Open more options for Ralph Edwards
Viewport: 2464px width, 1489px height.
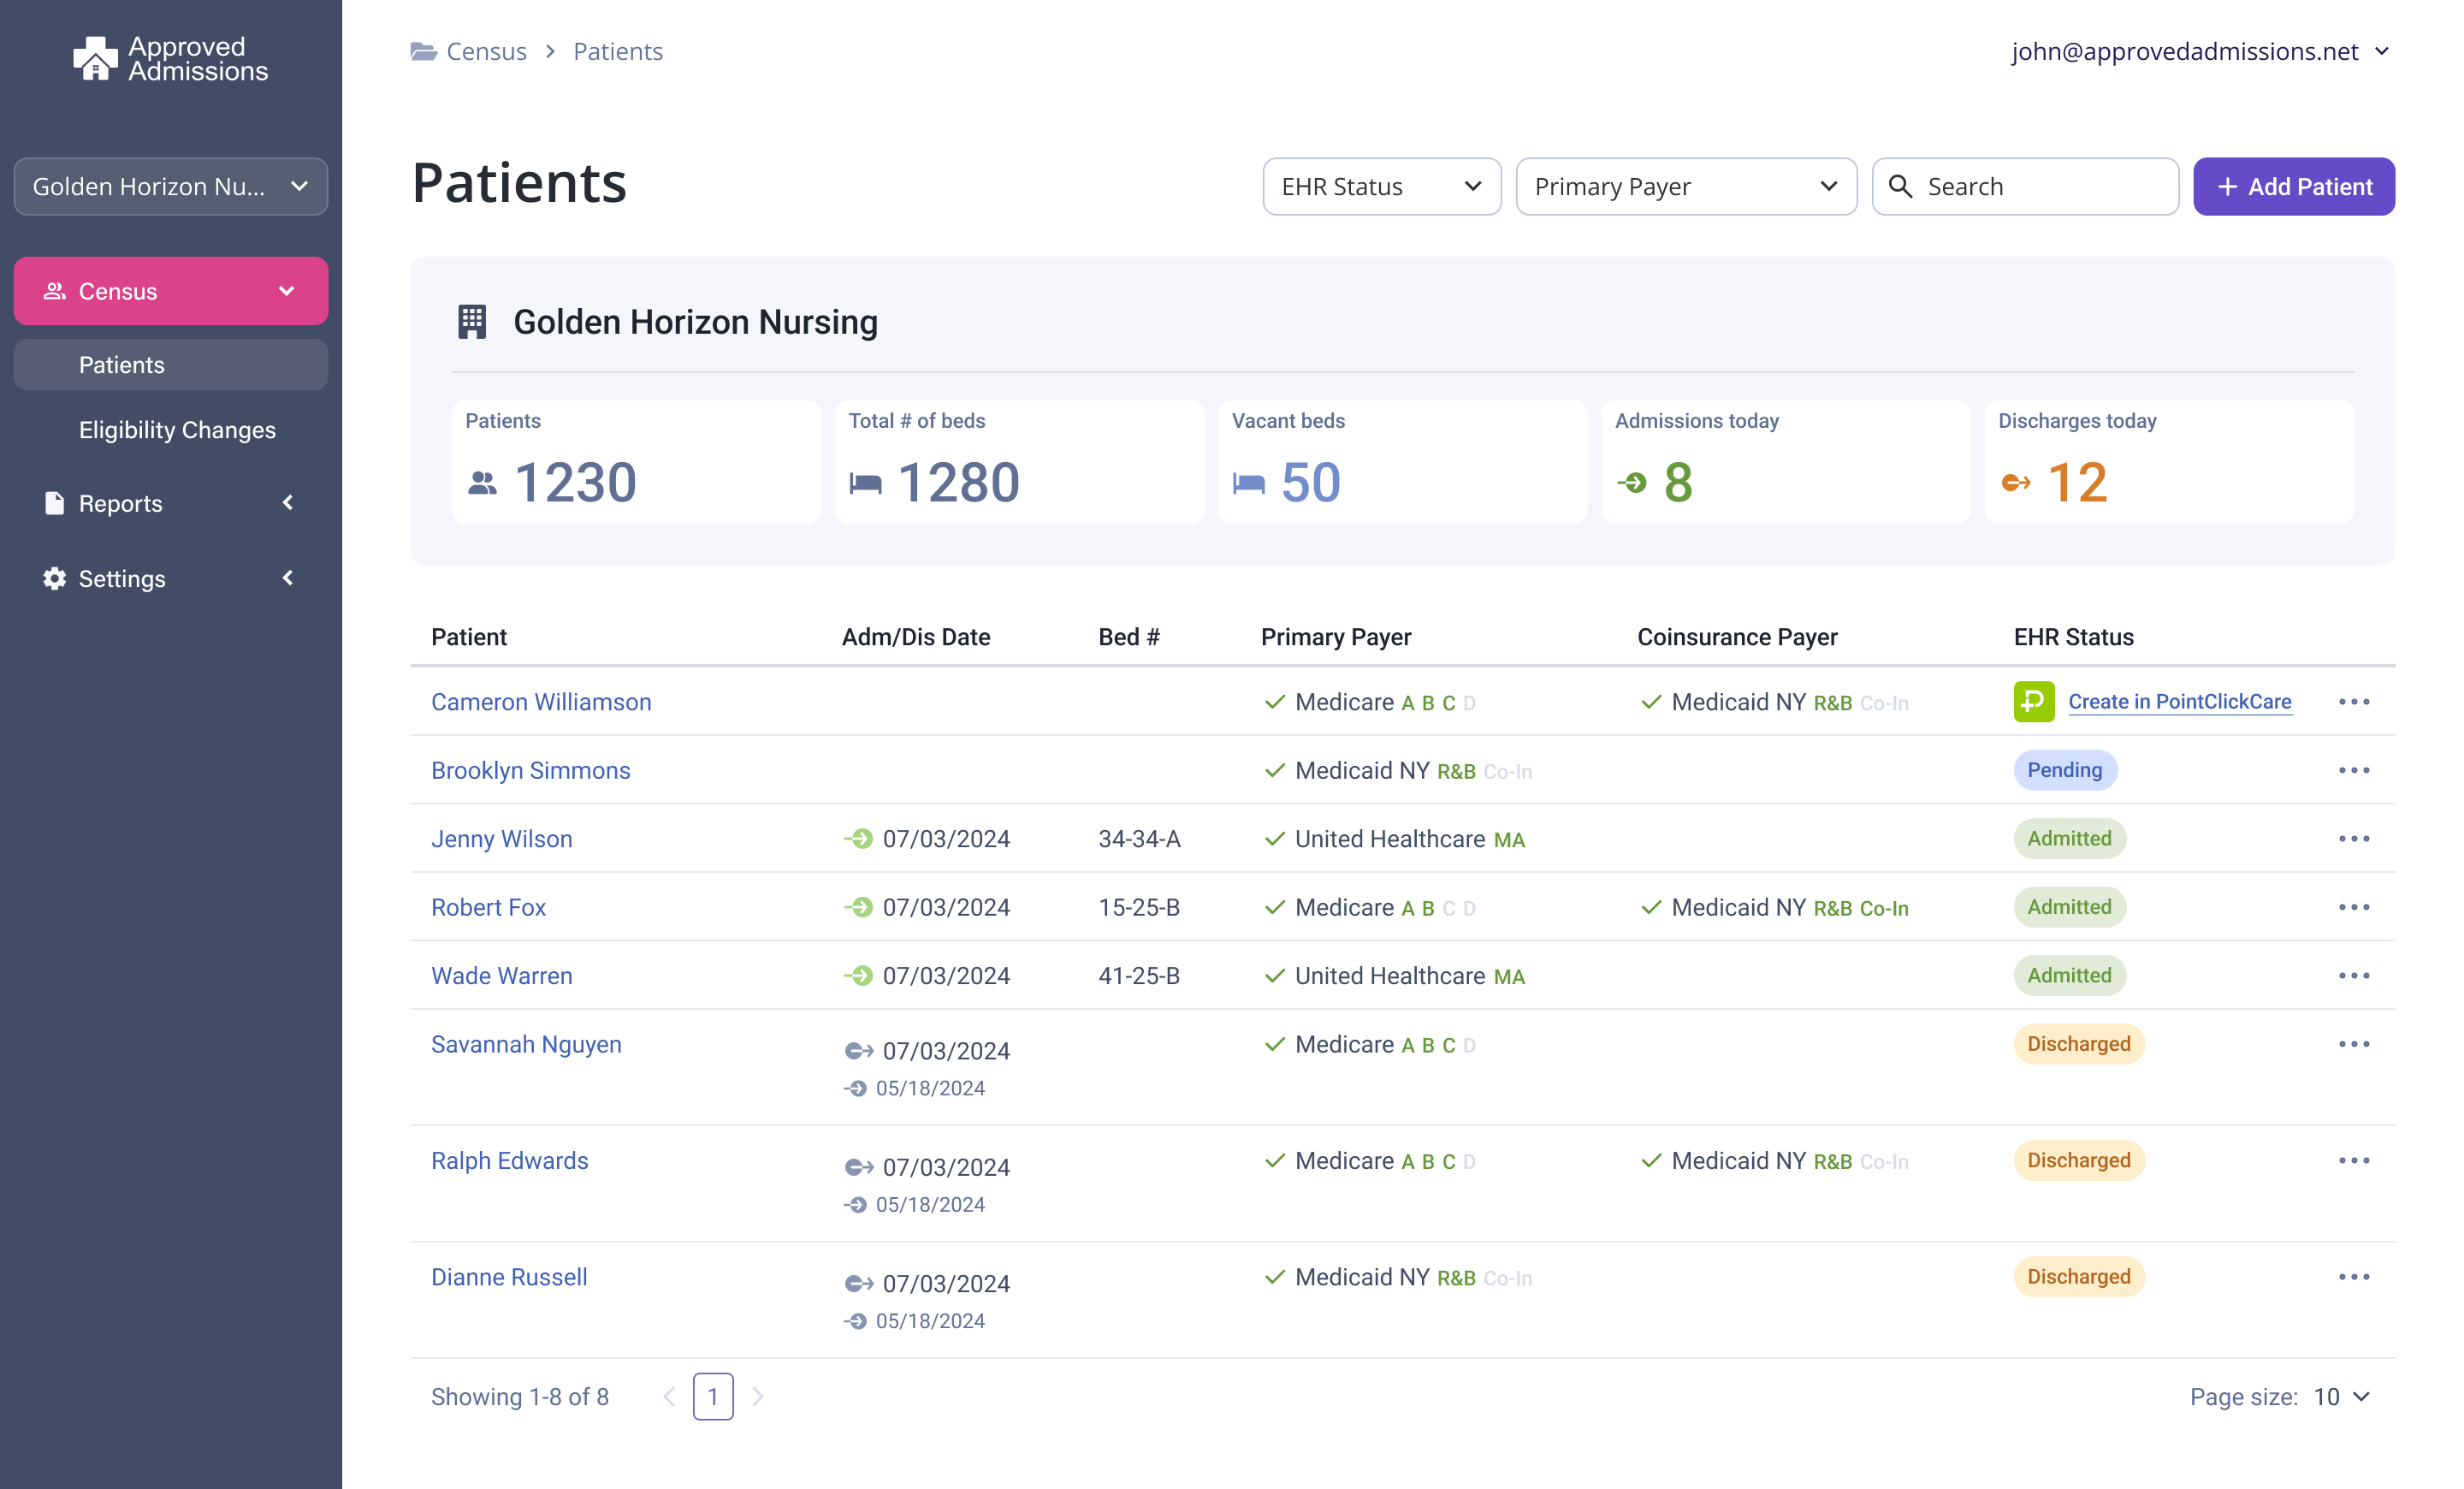tap(2353, 1160)
